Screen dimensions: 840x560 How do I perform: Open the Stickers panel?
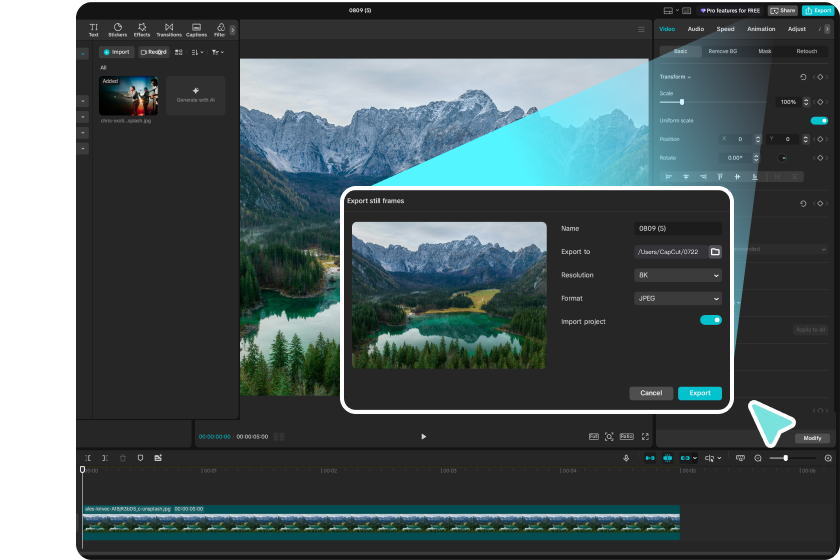pos(118,29)
